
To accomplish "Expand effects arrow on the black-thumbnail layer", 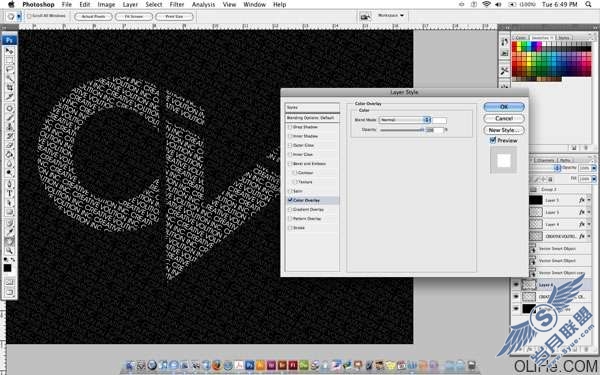I will click(589, 200).
